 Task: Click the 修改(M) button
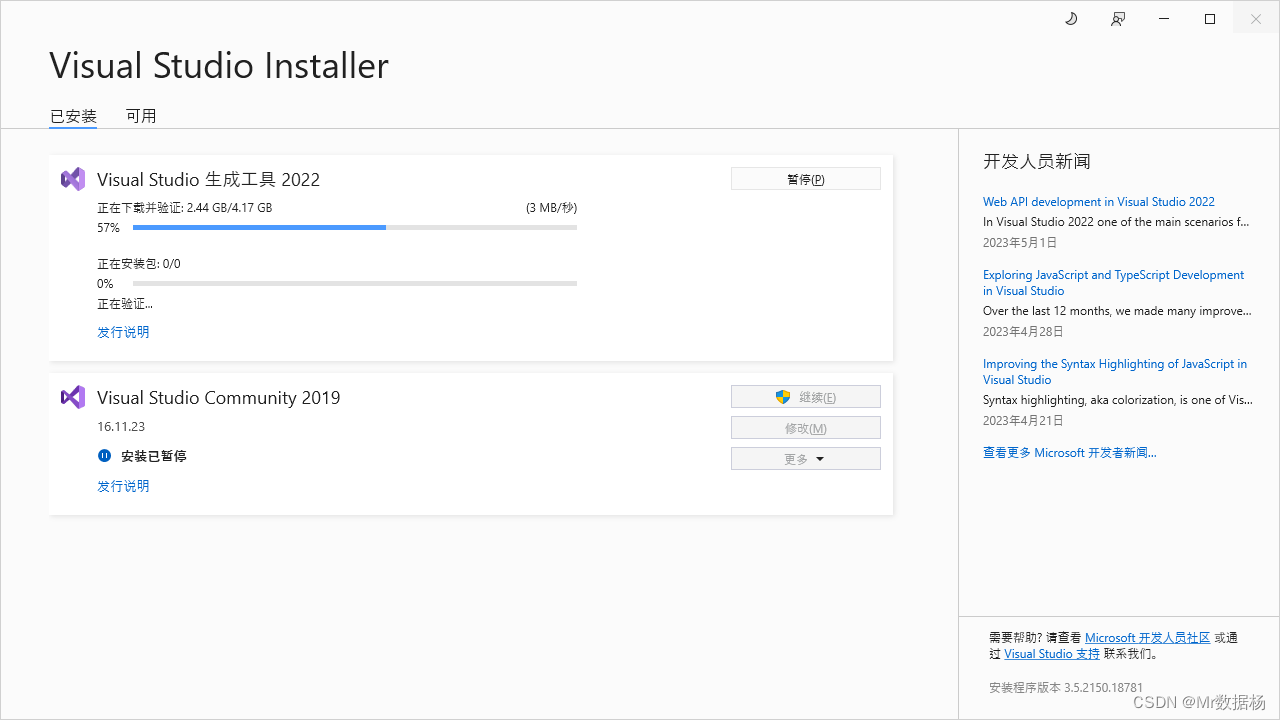tap(805, 427)
